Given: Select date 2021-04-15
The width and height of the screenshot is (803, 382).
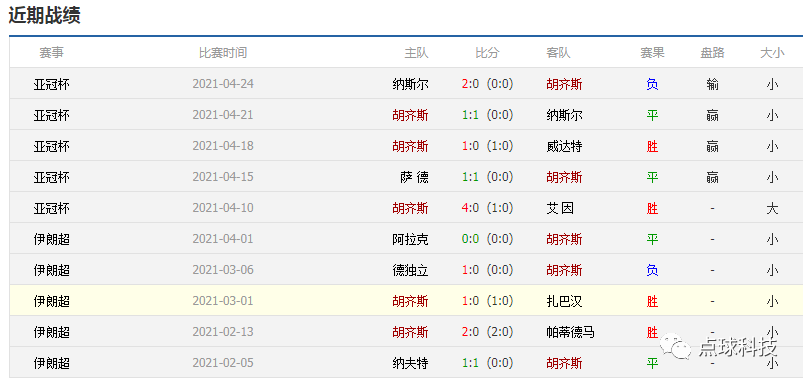Looking at the screenshot, I should (223, 177).
